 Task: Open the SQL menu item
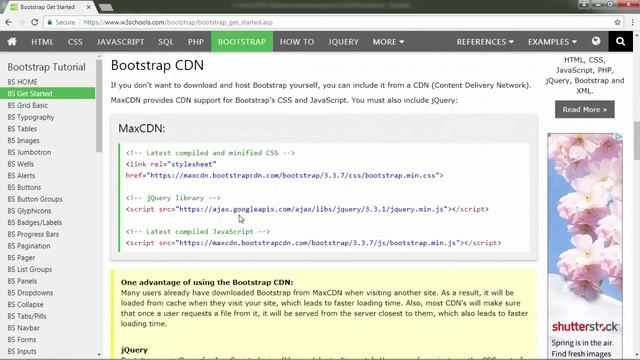166,42
